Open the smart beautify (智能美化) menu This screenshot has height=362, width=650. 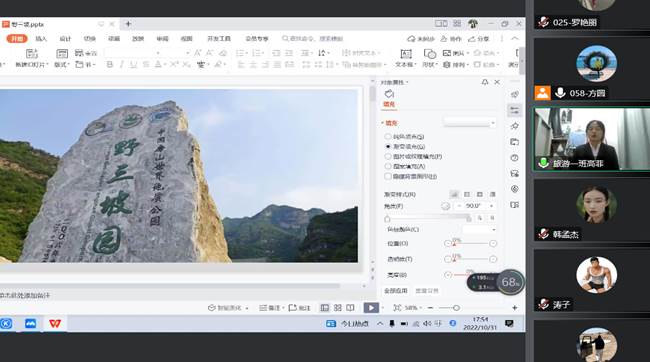[228, 308]
